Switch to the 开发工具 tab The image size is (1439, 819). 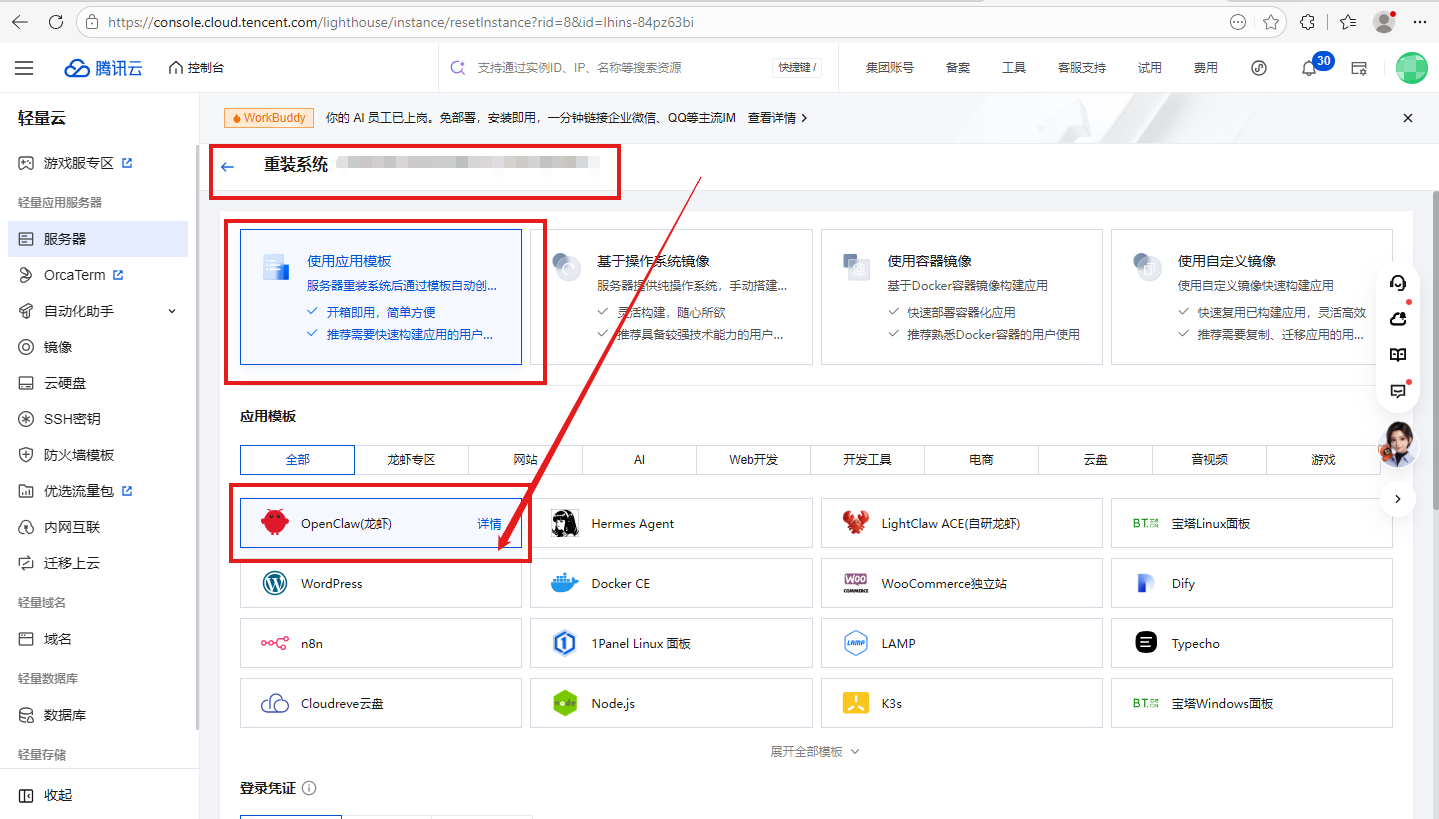tap(867, 460)
